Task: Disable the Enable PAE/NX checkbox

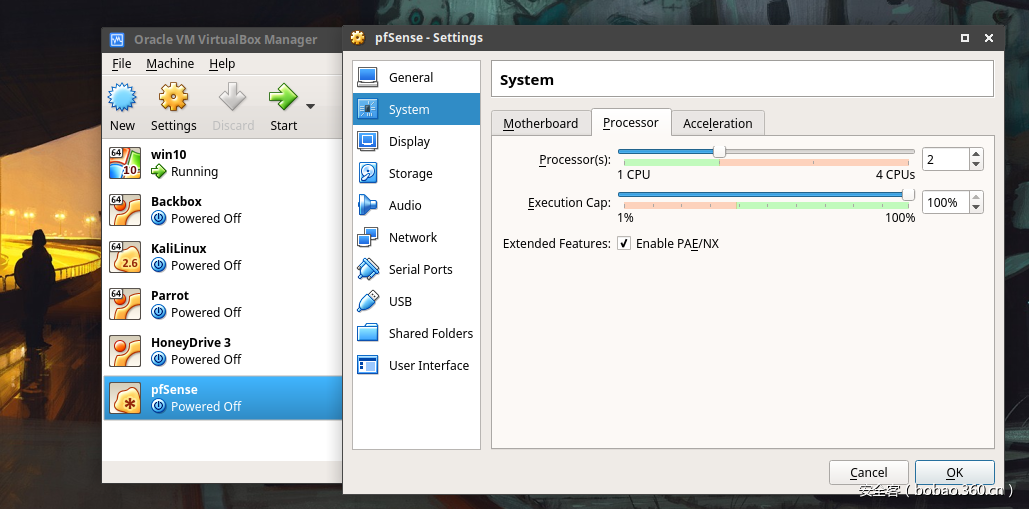Action: click(x=624, y=244)
